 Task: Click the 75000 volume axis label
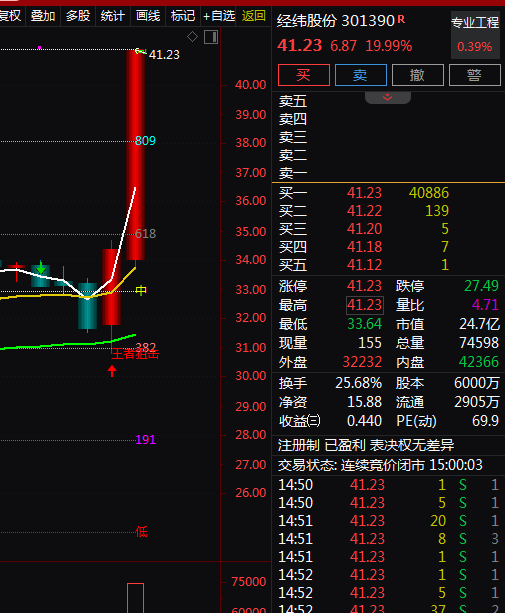[249, 582]
